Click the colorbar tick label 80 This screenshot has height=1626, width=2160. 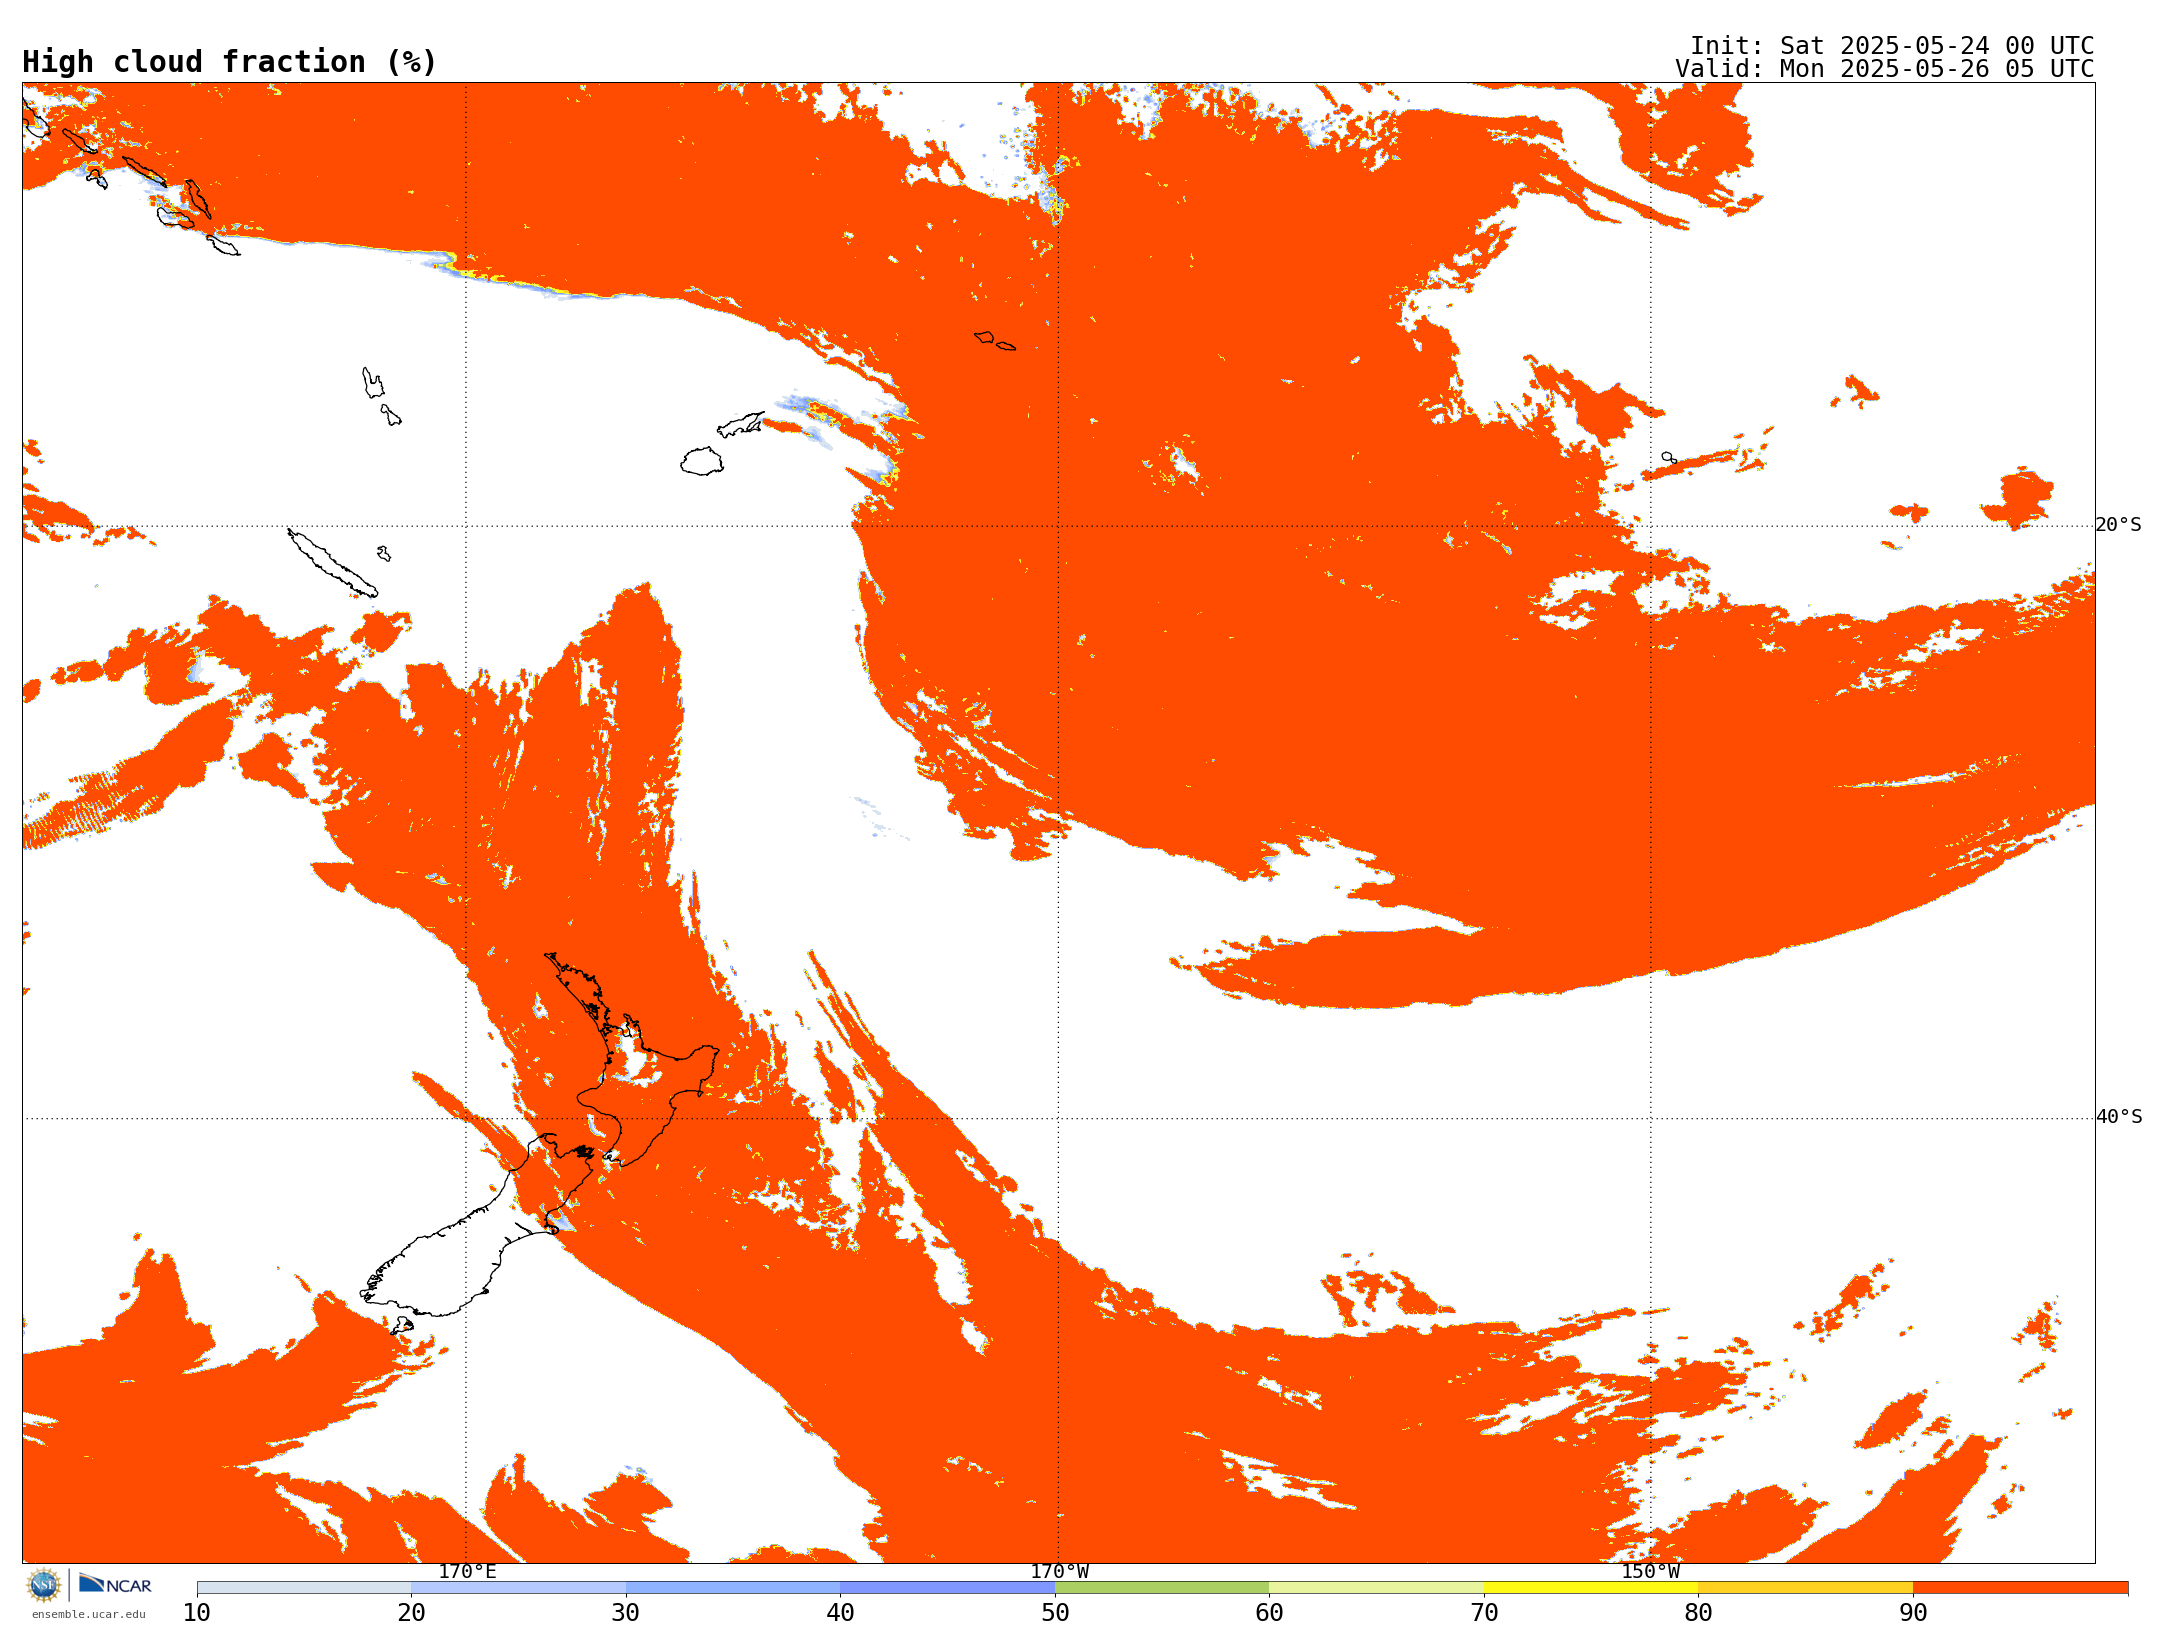point(1698,1613)
